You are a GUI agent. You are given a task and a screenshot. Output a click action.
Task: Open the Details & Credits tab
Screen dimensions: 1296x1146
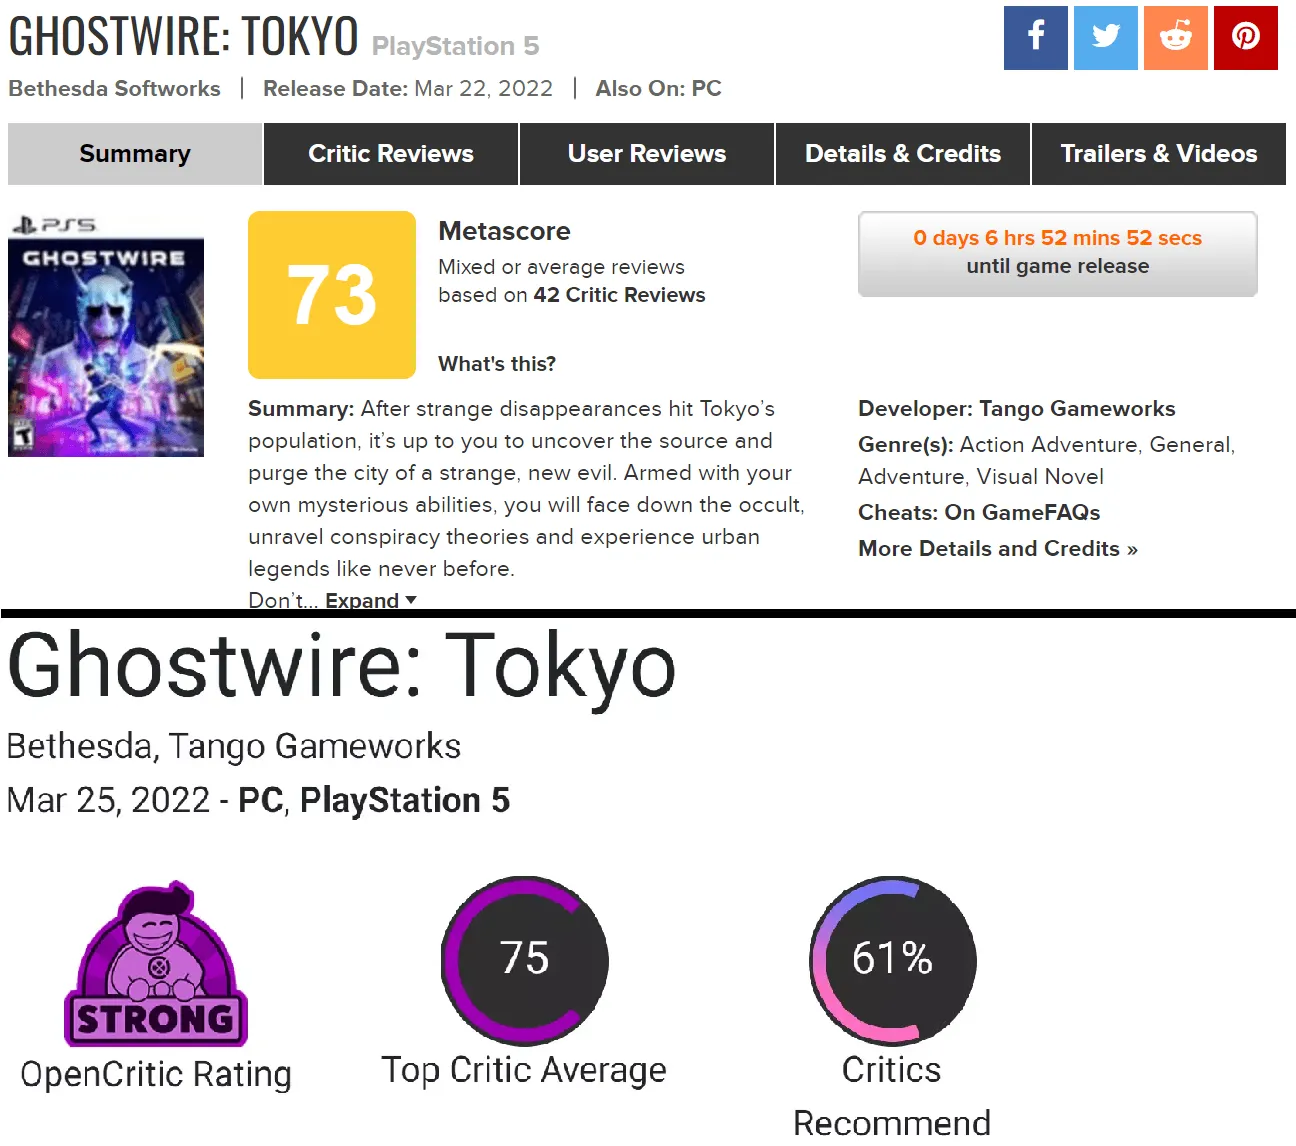[x=903, y=154]
